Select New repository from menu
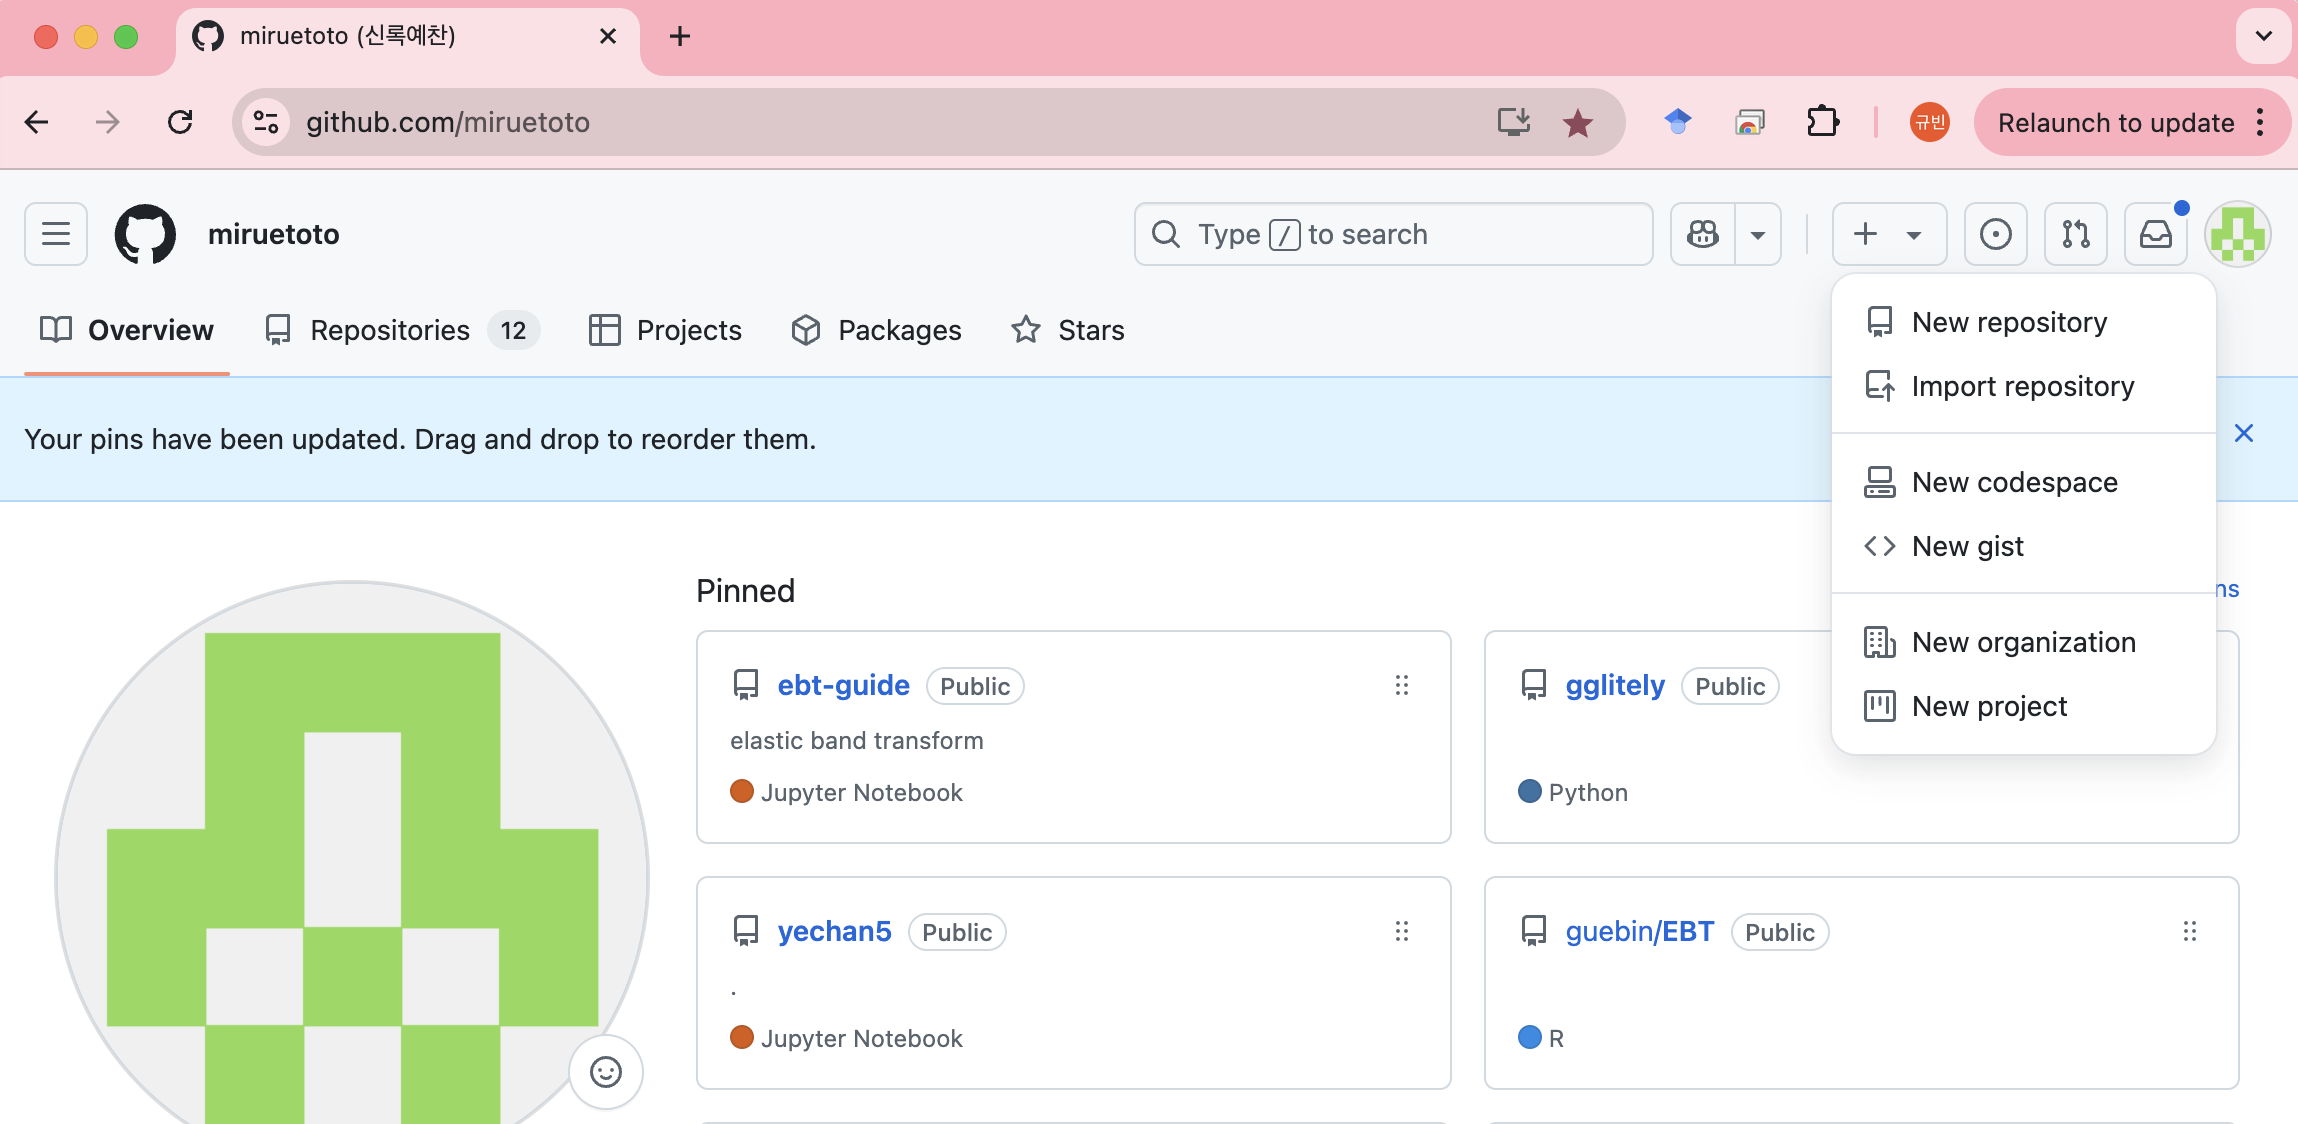Viewport: 2298px width, 1124px height. coord(2008,322)
